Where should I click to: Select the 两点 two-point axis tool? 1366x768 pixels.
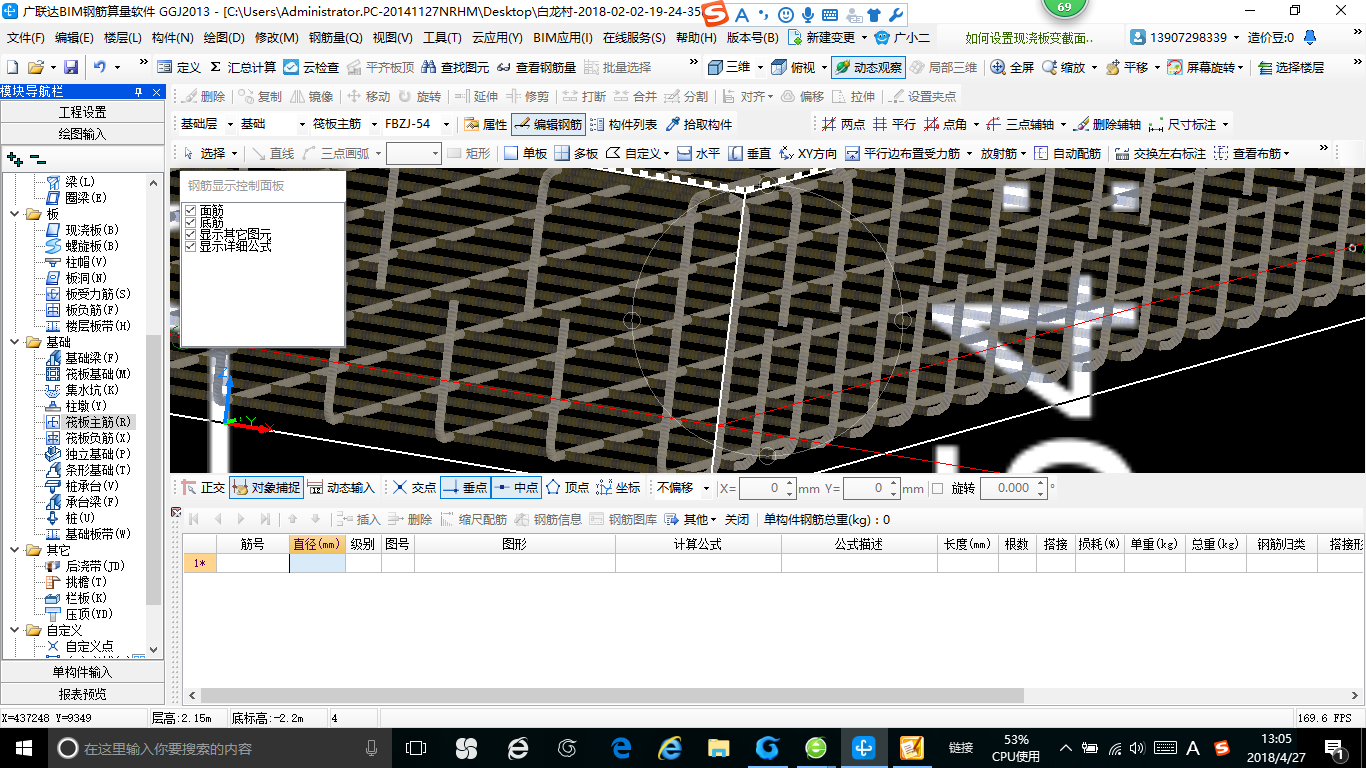[x=843, y=124]
